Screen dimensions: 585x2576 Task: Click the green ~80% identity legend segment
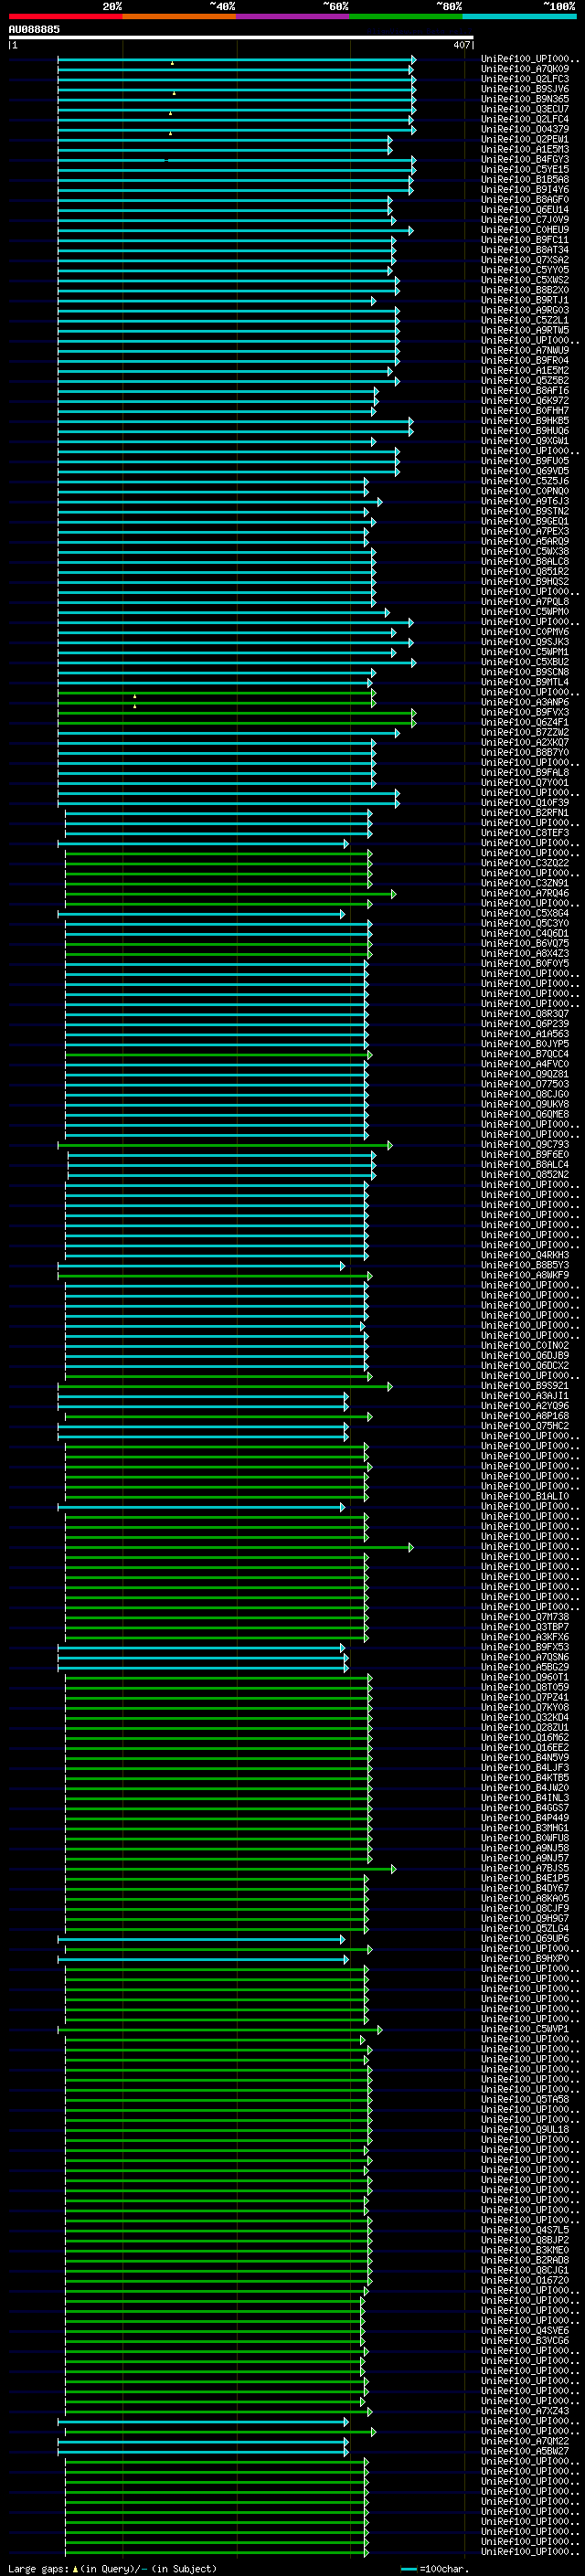(406, 17)
